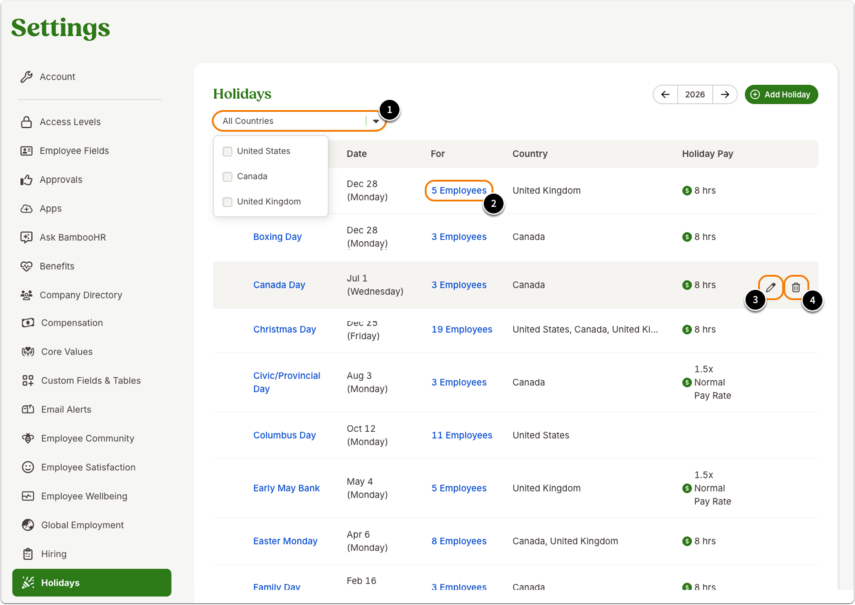This screenshot has width=855, height=605.
Task: Click the Access Levels lock icon
Action: [x=26, y=122]
